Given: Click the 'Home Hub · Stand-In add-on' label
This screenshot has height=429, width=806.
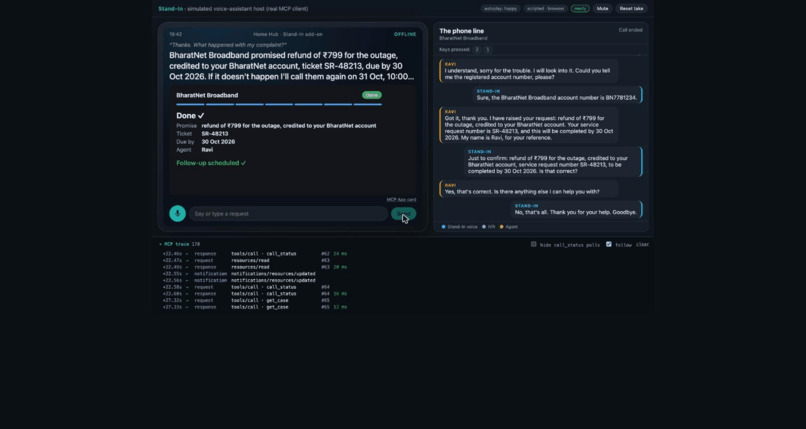Looking at the screenshot, I should [x=288, y=34].
